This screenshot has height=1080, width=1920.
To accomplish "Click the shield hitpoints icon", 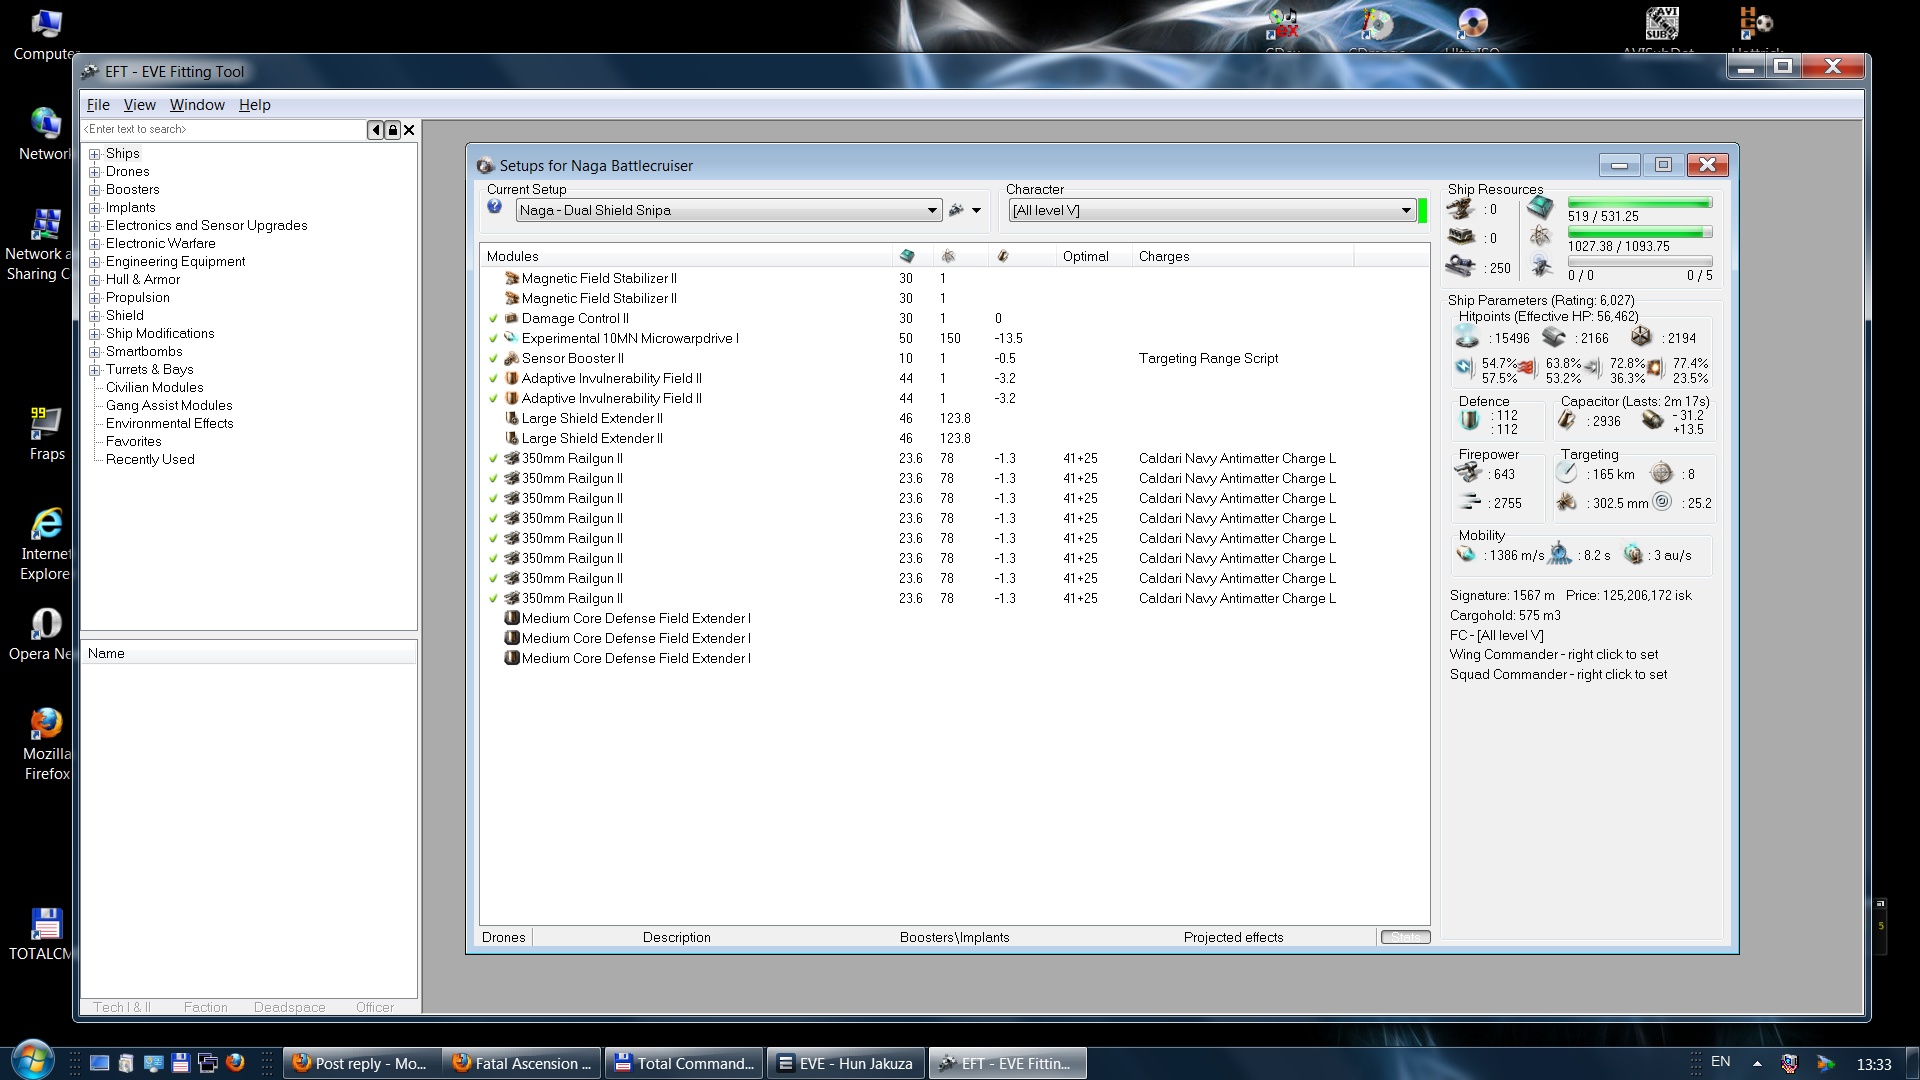I will pos(1466,337).
